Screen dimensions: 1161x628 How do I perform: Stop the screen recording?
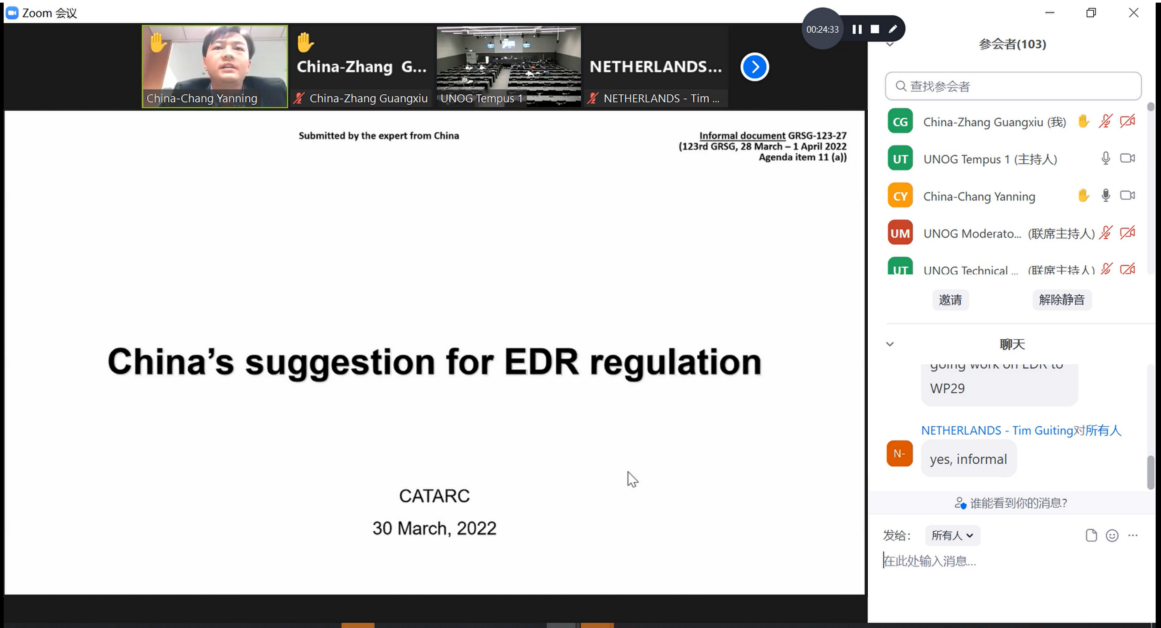[x=875, y=29]
